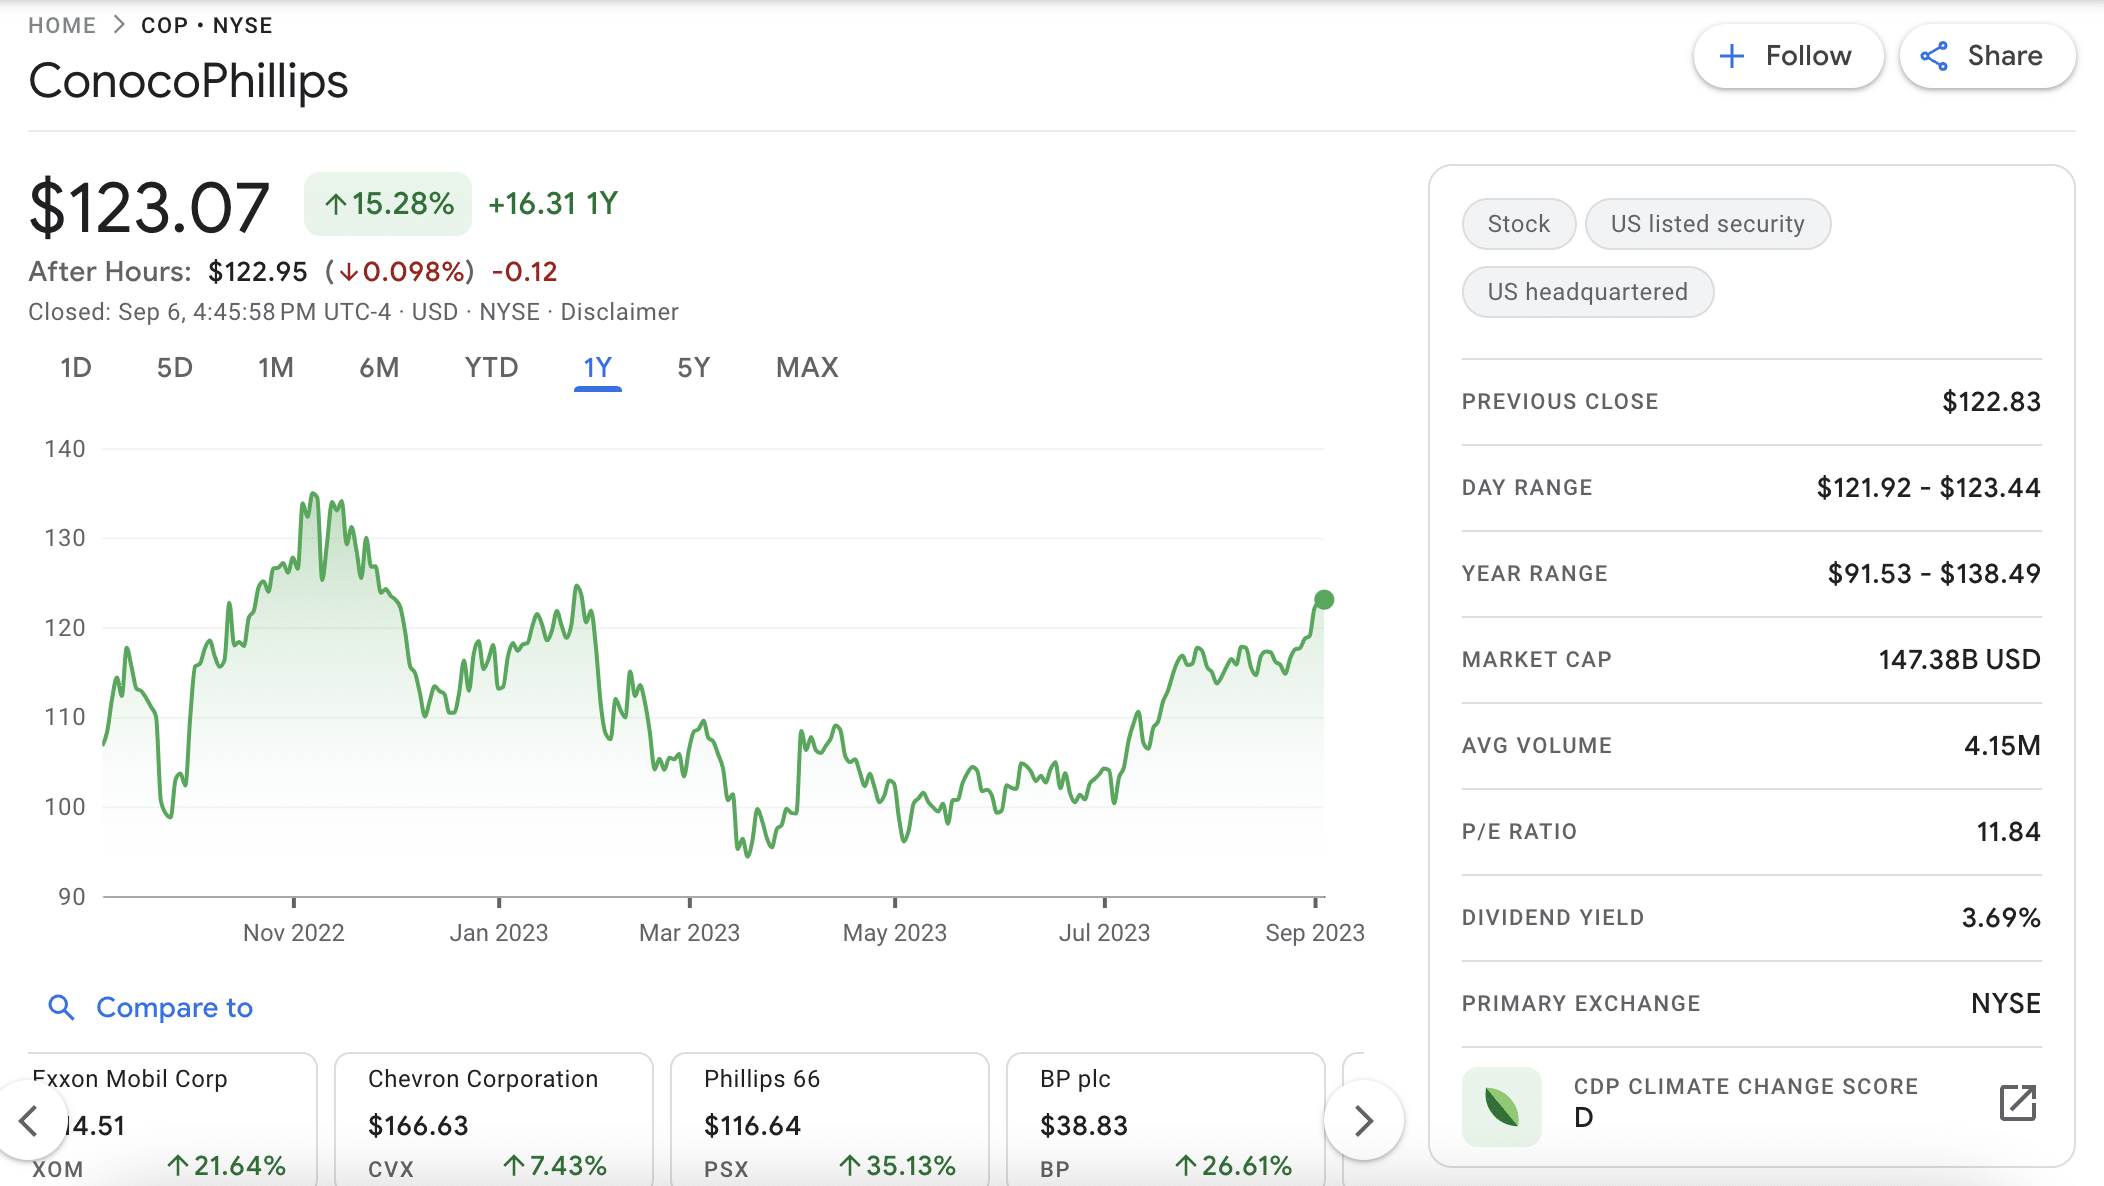
Task: Click the CDP CLIMATE CHANGE SCORE row label
Action: point(1746,1086)
